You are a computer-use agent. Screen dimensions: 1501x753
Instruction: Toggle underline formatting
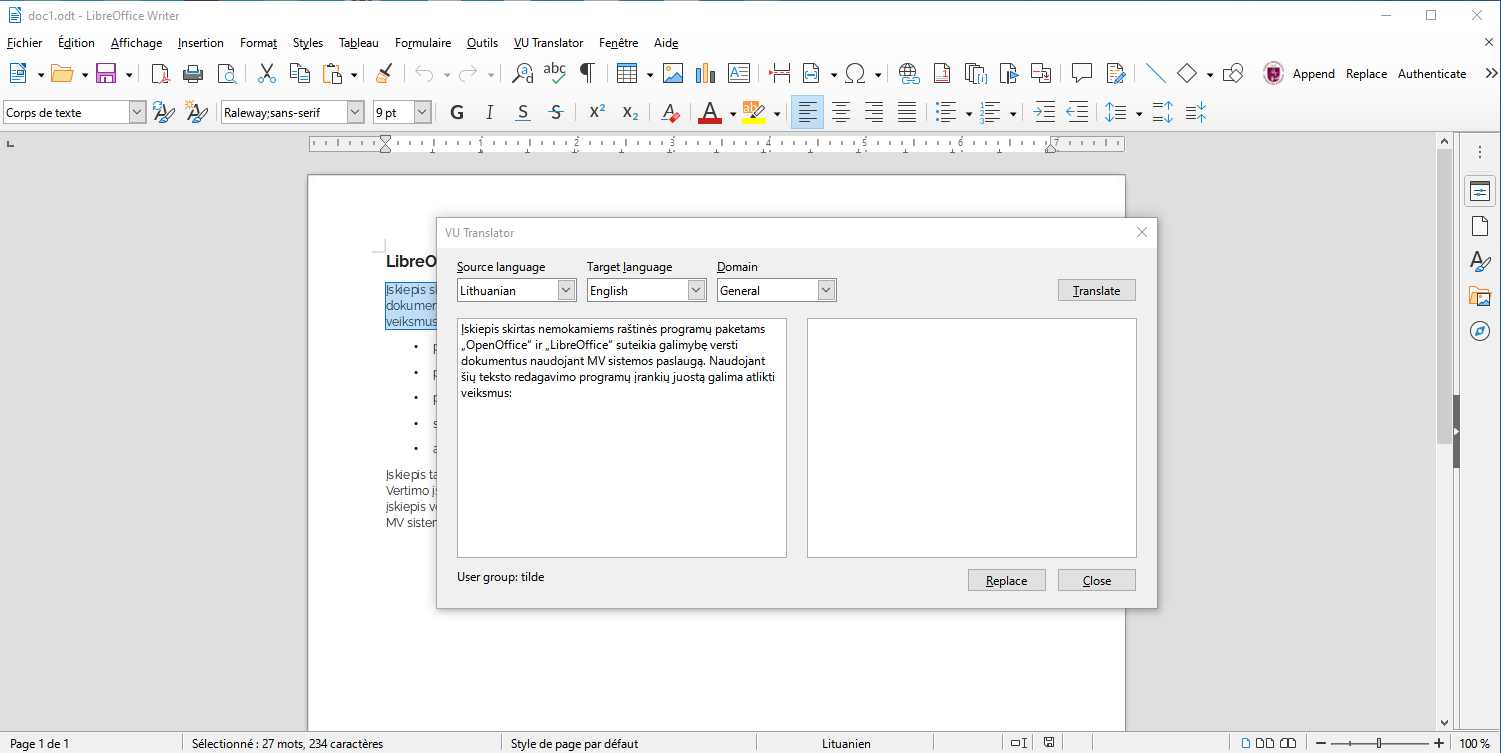click(523, 113)
